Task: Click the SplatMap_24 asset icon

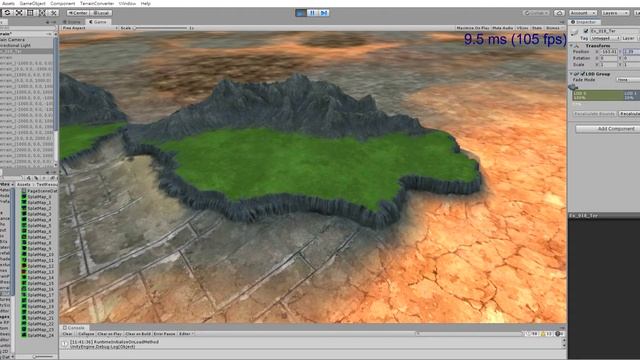Action: [24, 335]
